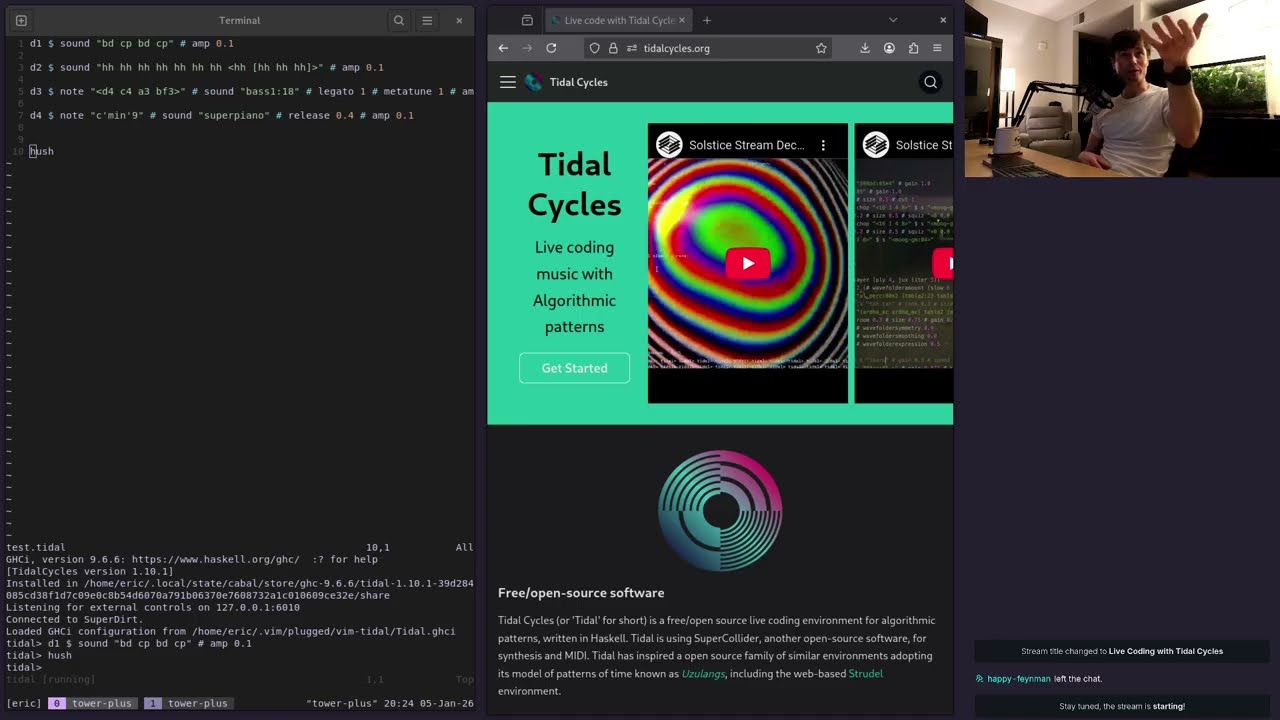Viewport: 1280px width, 720px height.
Task: Open the first video's channel avatar icon
Action: click(x=669, y=145)
